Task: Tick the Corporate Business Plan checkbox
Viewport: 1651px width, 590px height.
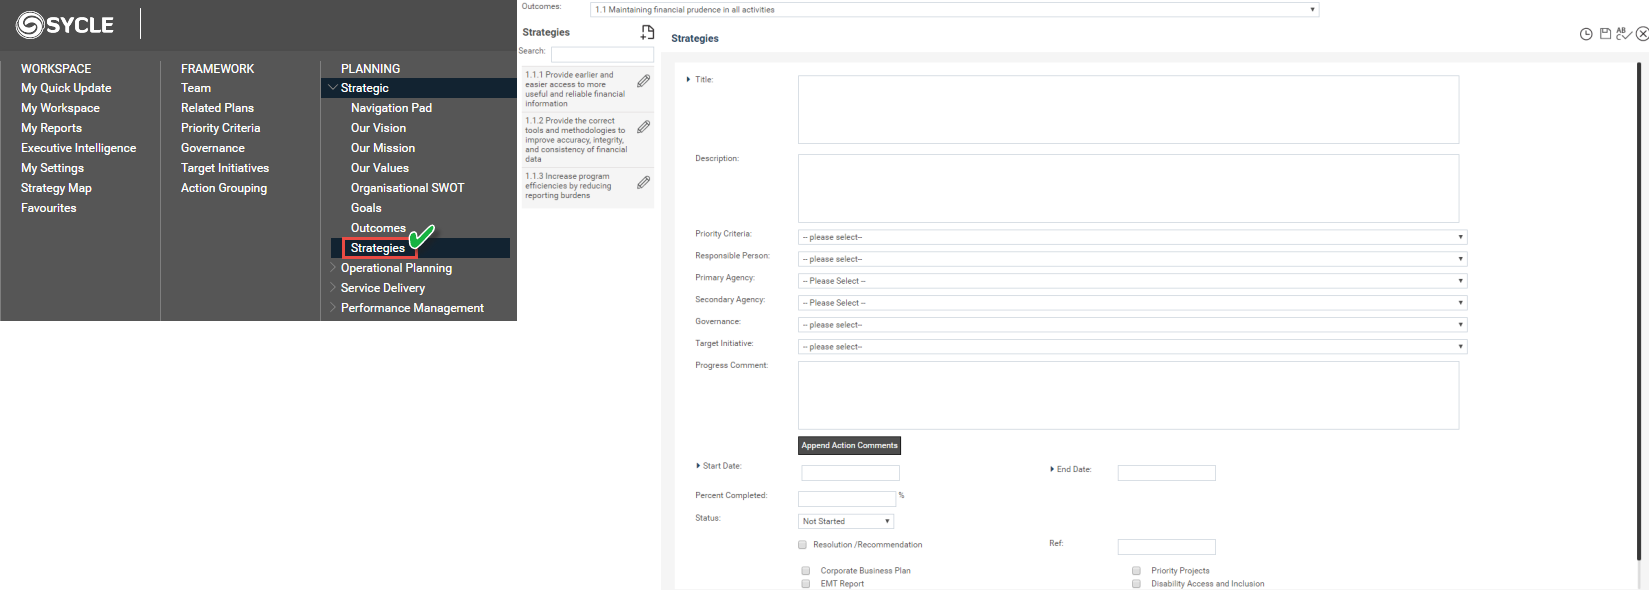Action: (x=805, y=571)
